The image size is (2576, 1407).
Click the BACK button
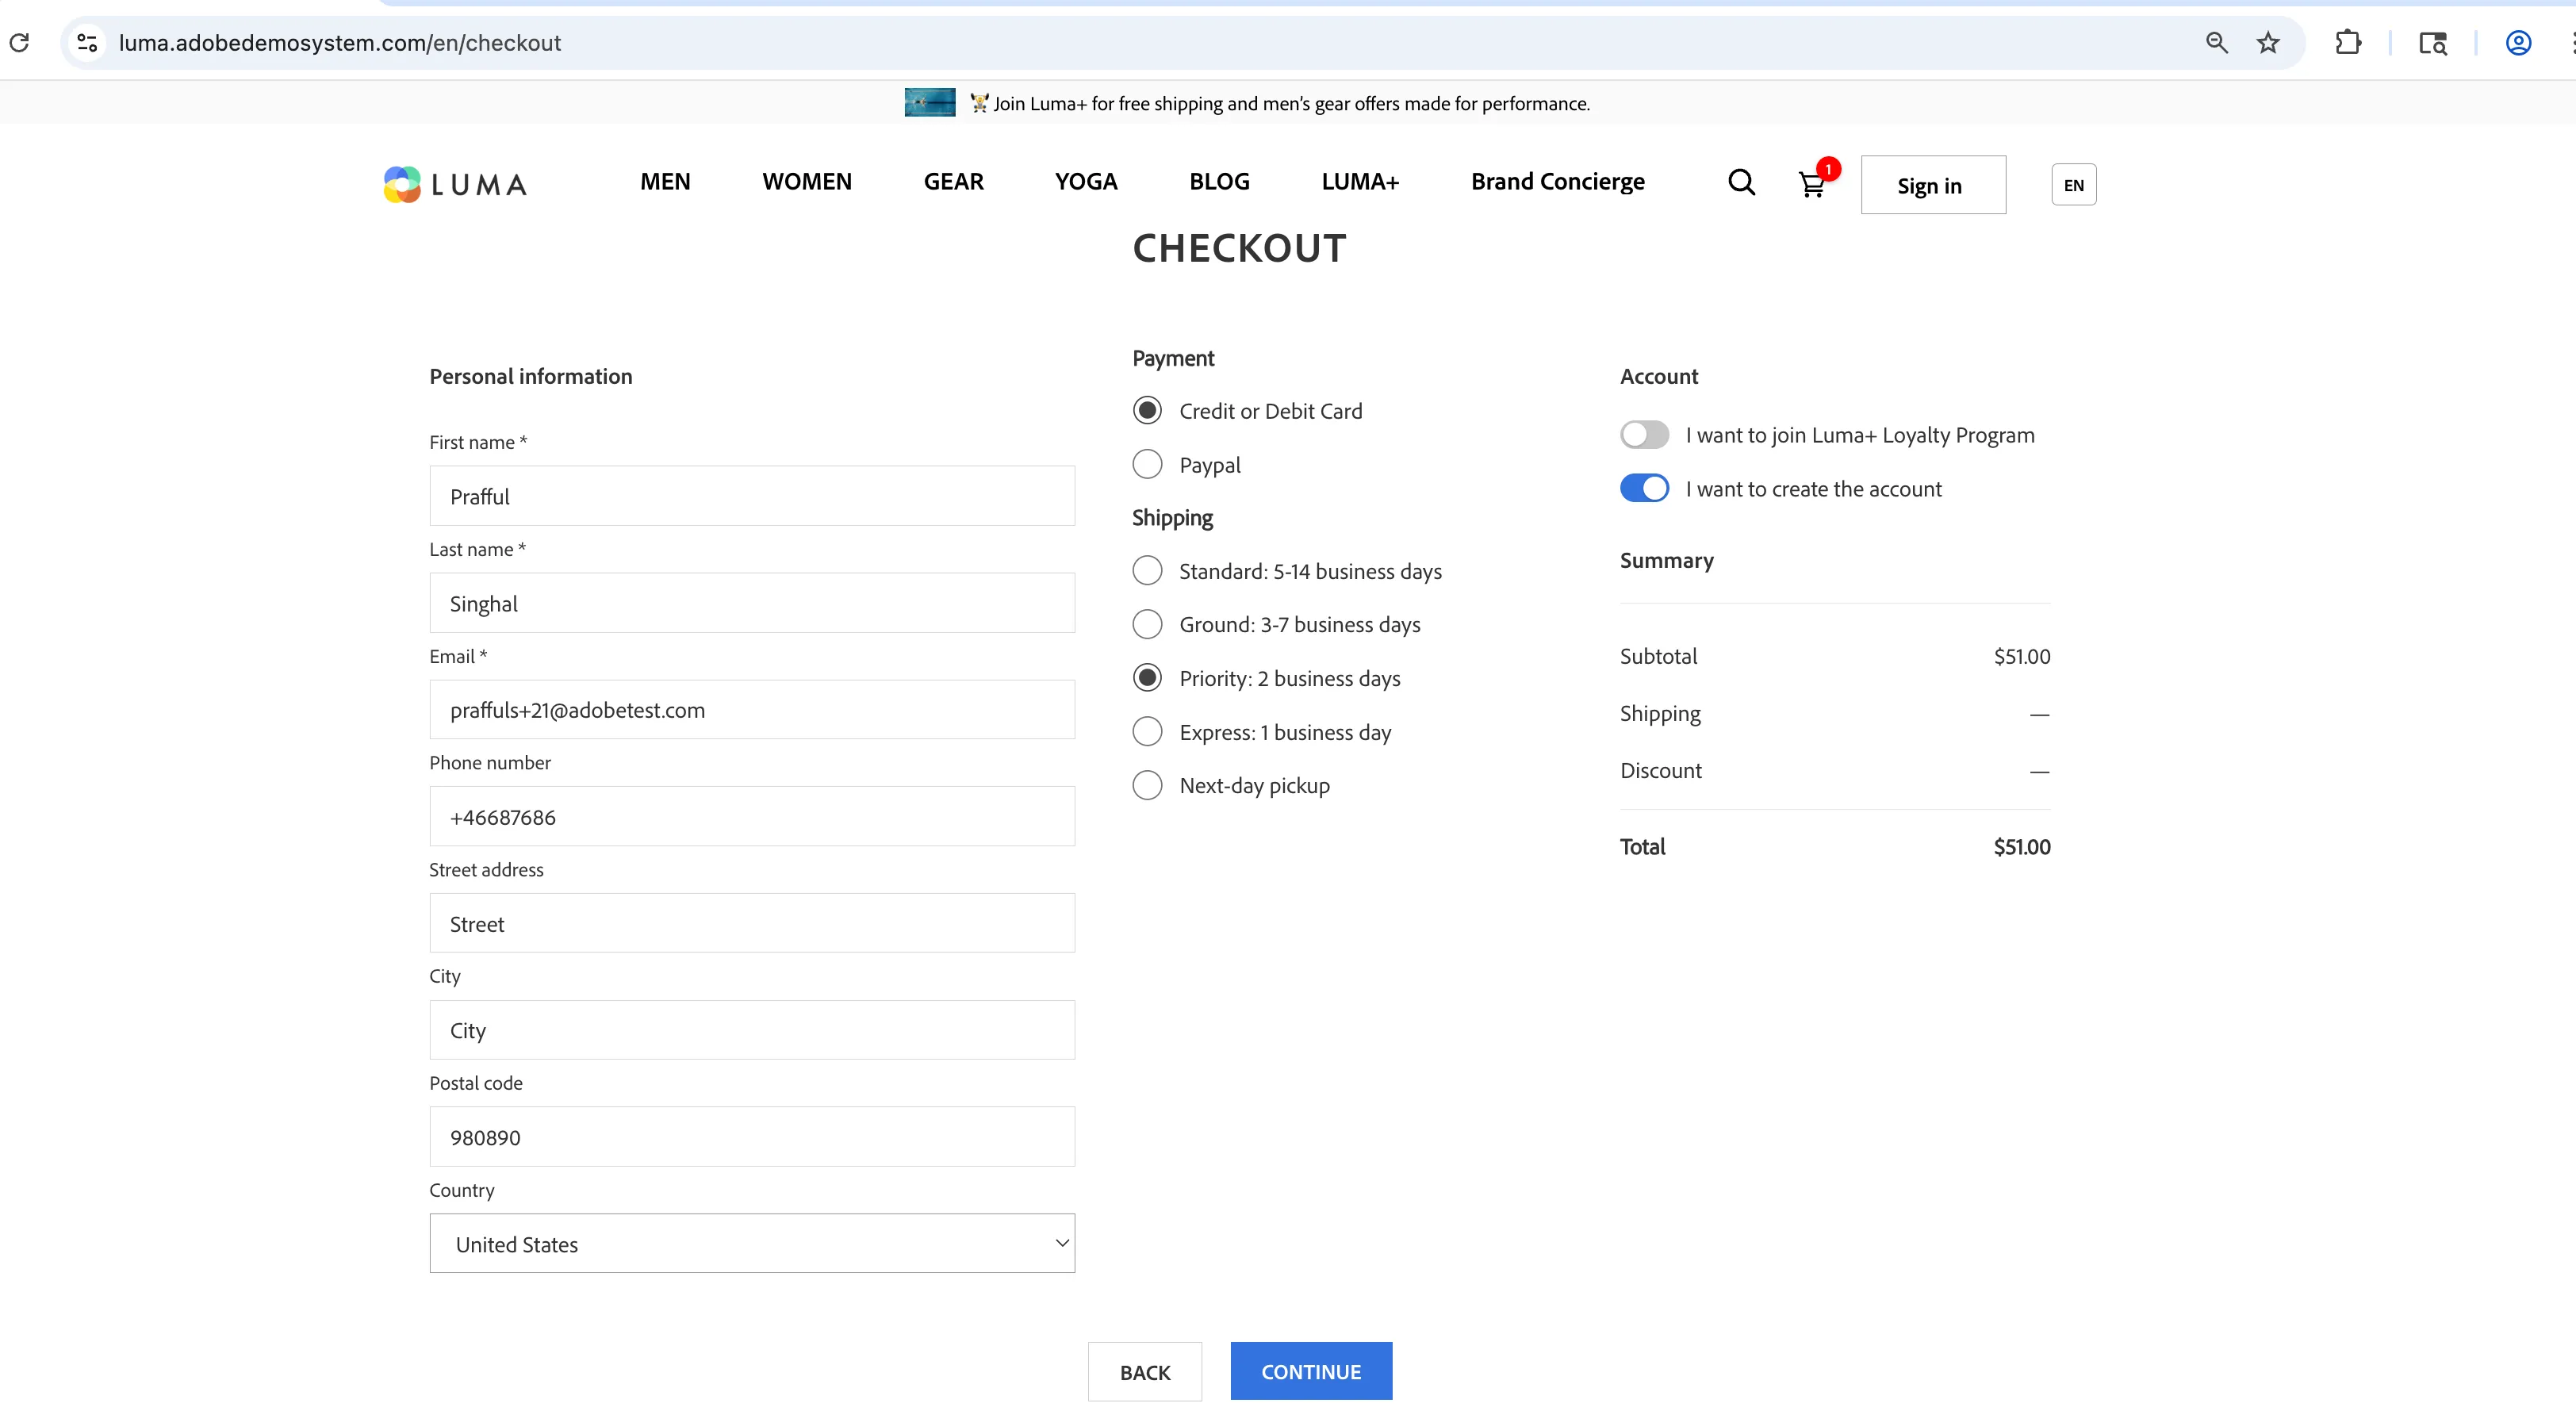click(x=1145, y=1372)
